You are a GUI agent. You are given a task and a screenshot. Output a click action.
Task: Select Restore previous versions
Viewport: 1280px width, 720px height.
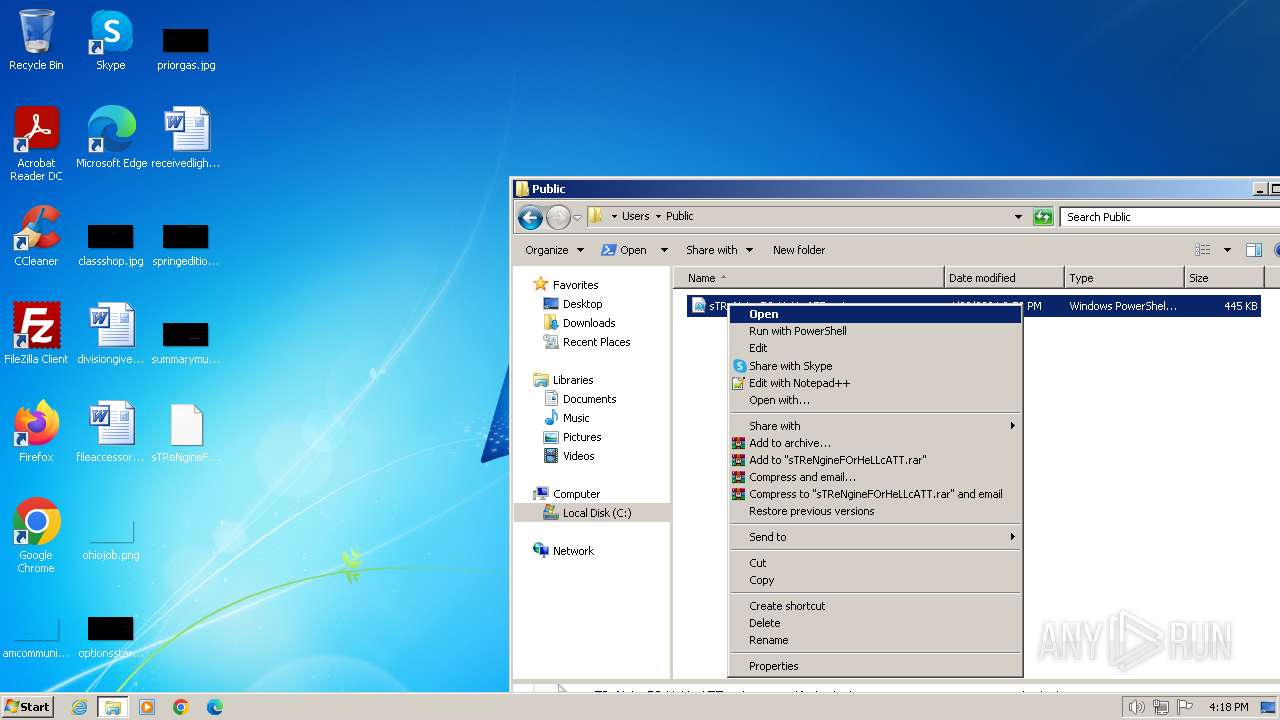(875, 511)
